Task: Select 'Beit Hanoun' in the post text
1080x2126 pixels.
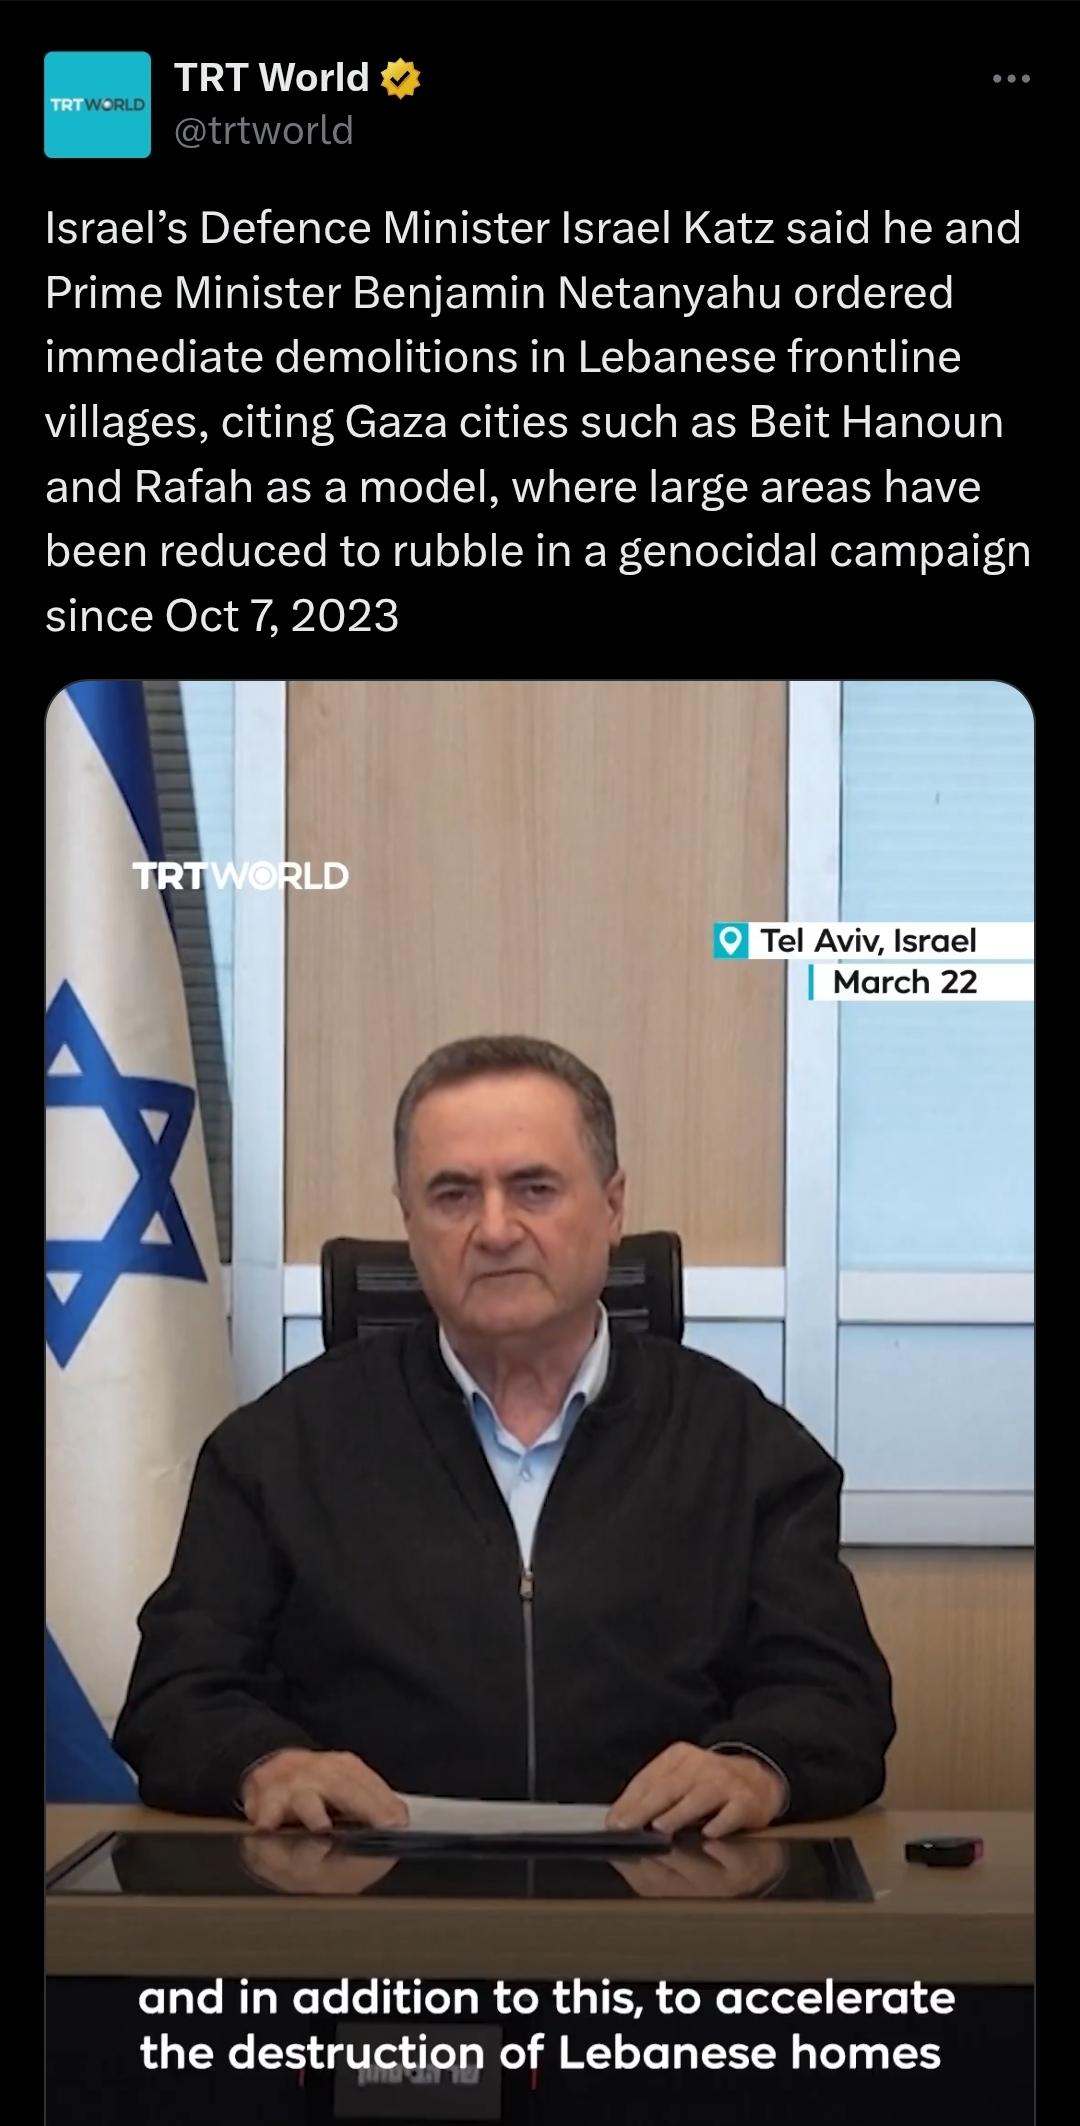Action: [876, 422]
